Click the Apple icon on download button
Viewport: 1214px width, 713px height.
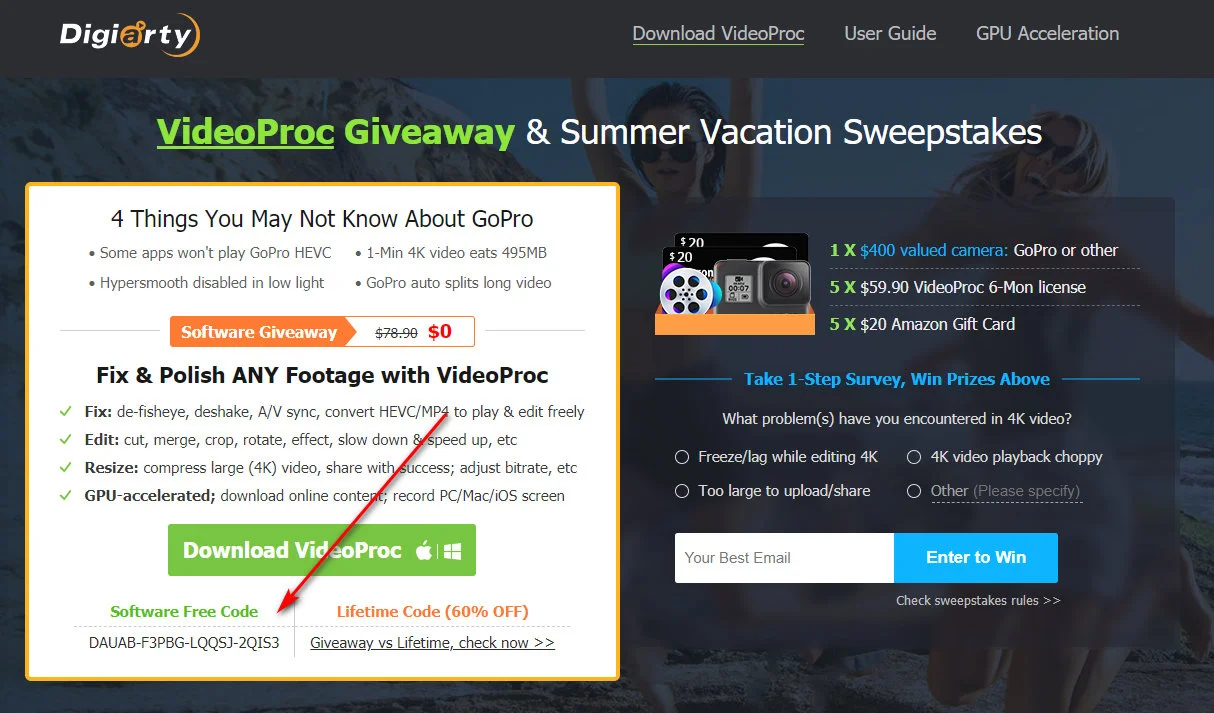point(424,551)
